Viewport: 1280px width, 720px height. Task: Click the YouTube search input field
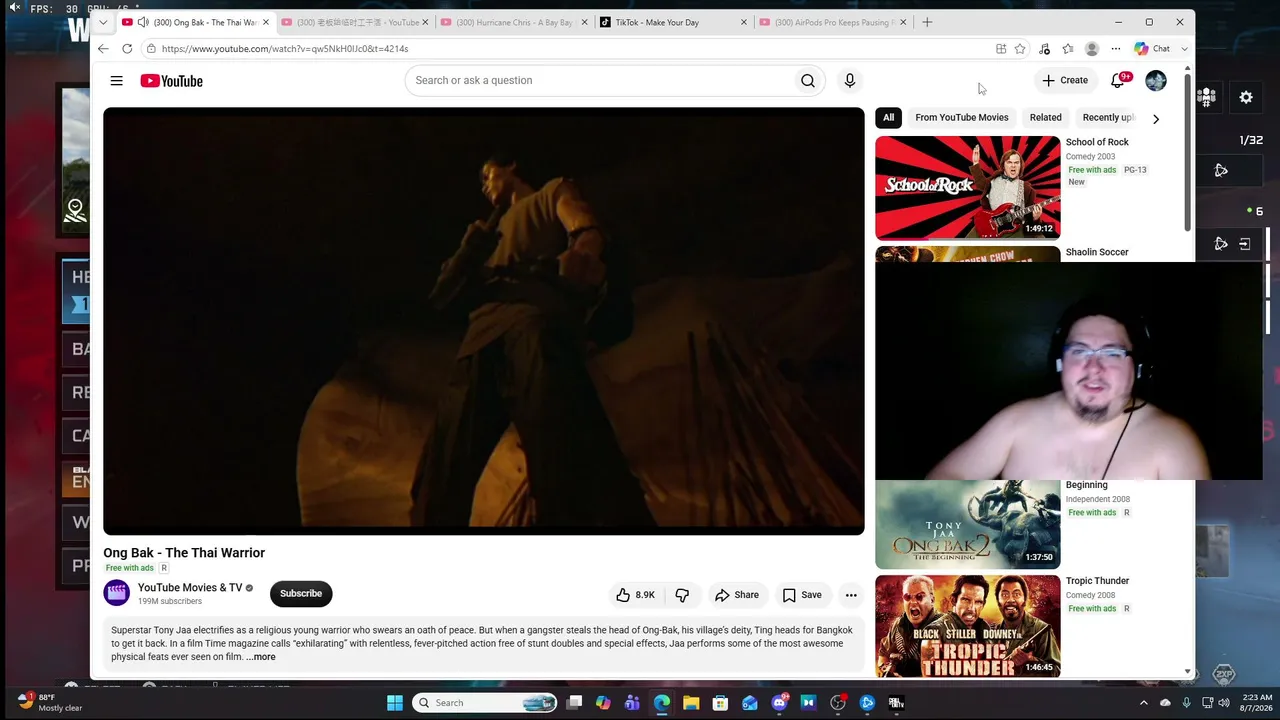pyautogui.click(x=598, y=81)
